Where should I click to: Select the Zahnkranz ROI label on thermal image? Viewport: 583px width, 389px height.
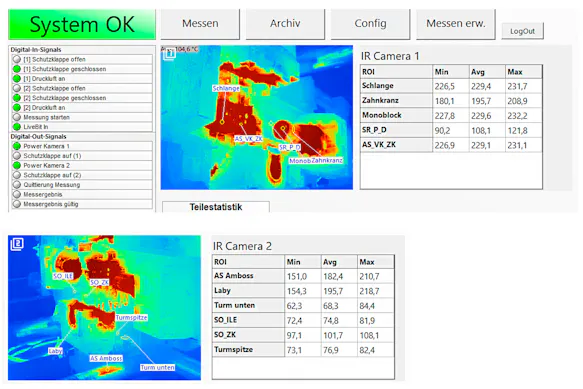(327, 161)
